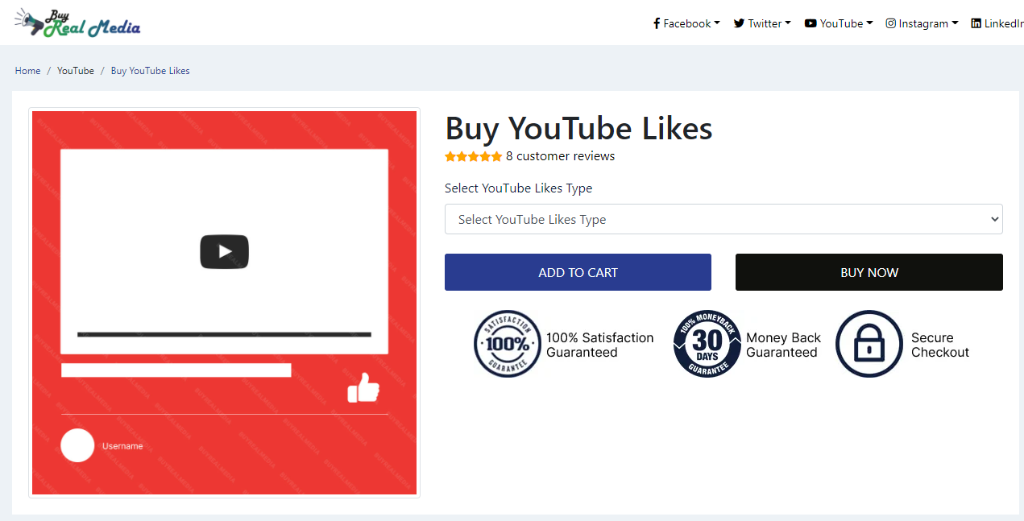Click the Buy Real Media logo
The image size is (1024, 521).
click(x=77, y=23)
